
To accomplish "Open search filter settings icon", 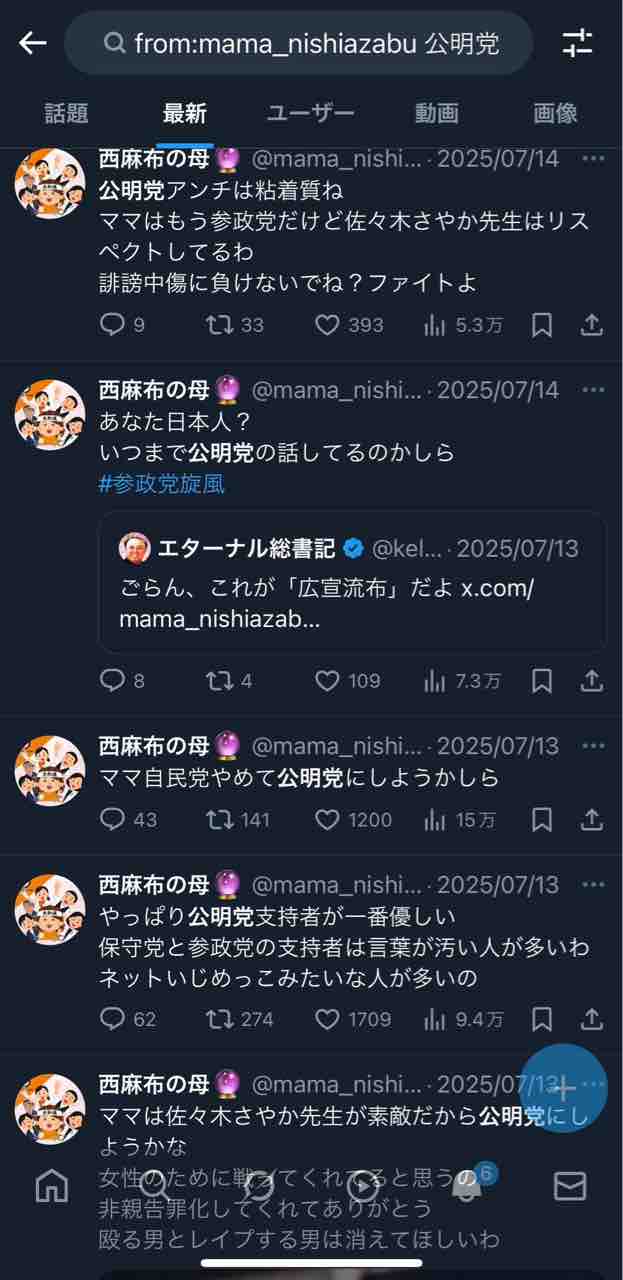I will (x=578, y=43).
